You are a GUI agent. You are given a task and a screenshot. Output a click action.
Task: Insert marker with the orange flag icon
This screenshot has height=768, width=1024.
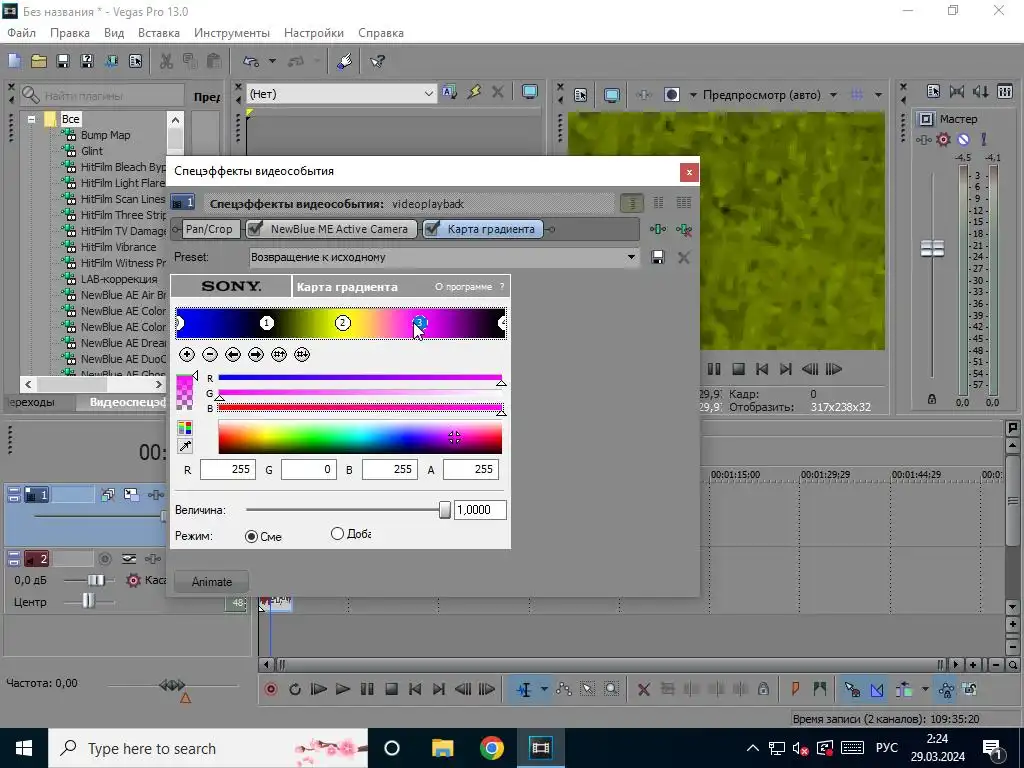pyautogui.click(x=795, y=689)
